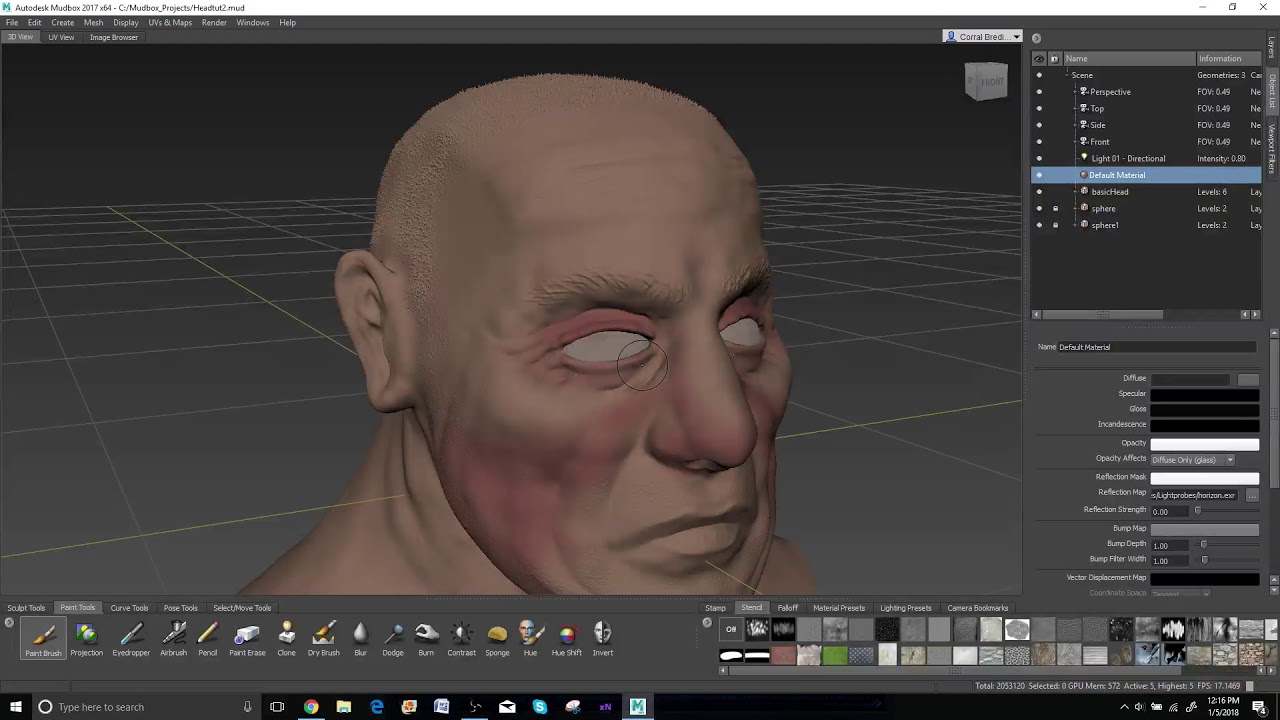Open the Object List panel options button
Viewport: 1280px width, 720px height.
click(1036, 38)
